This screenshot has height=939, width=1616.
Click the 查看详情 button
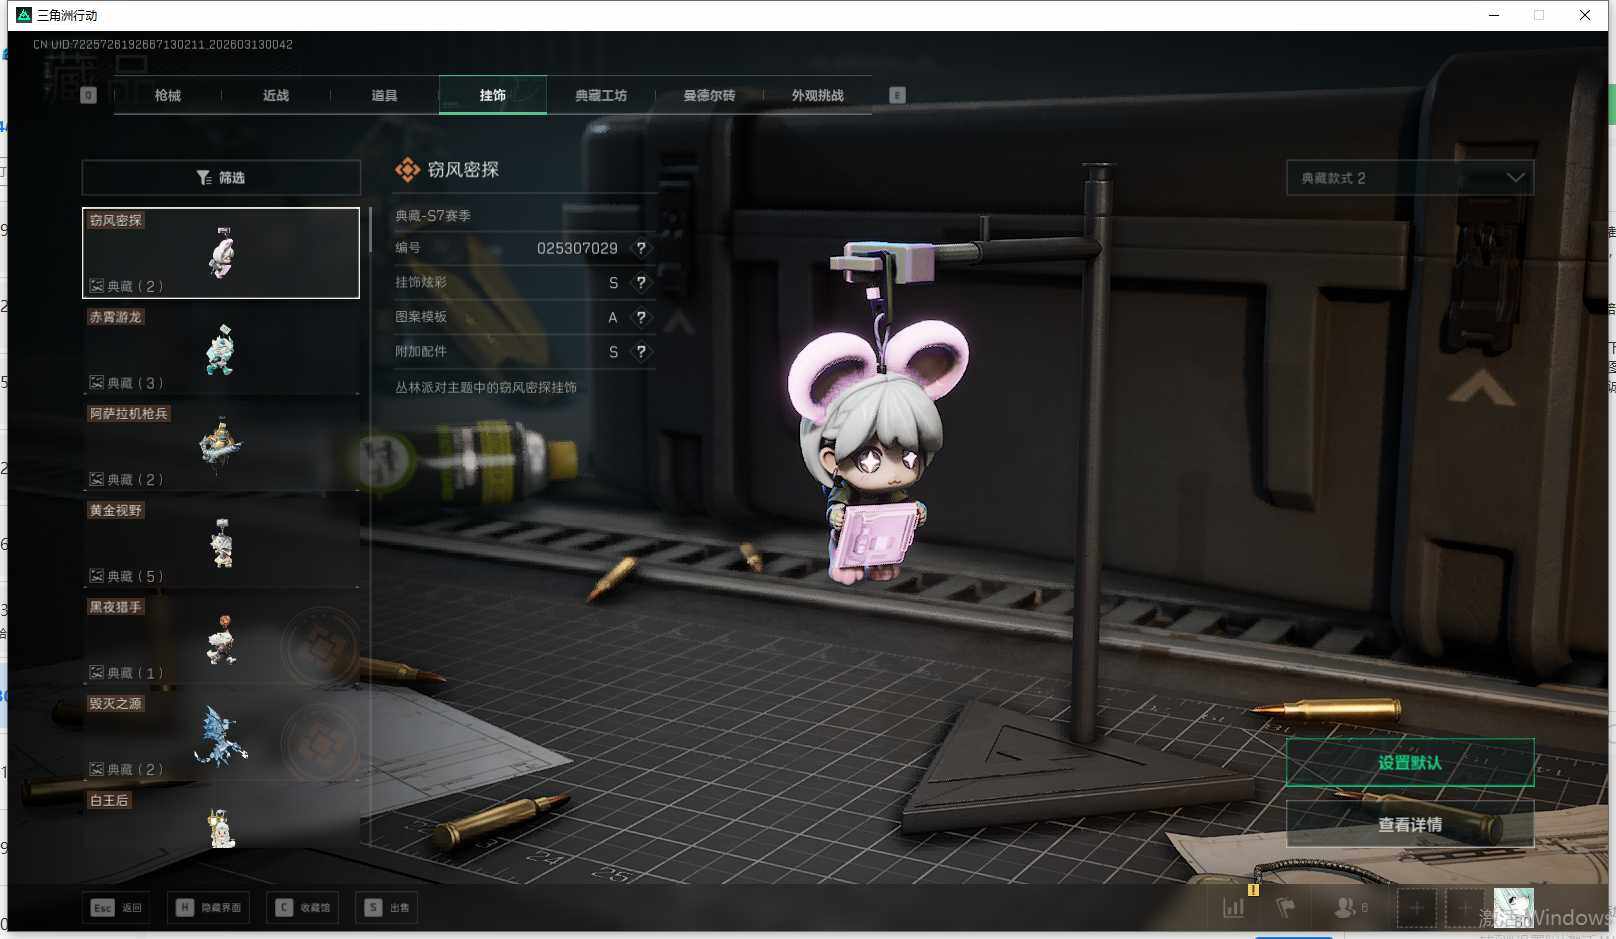(x=1410, y=825)
